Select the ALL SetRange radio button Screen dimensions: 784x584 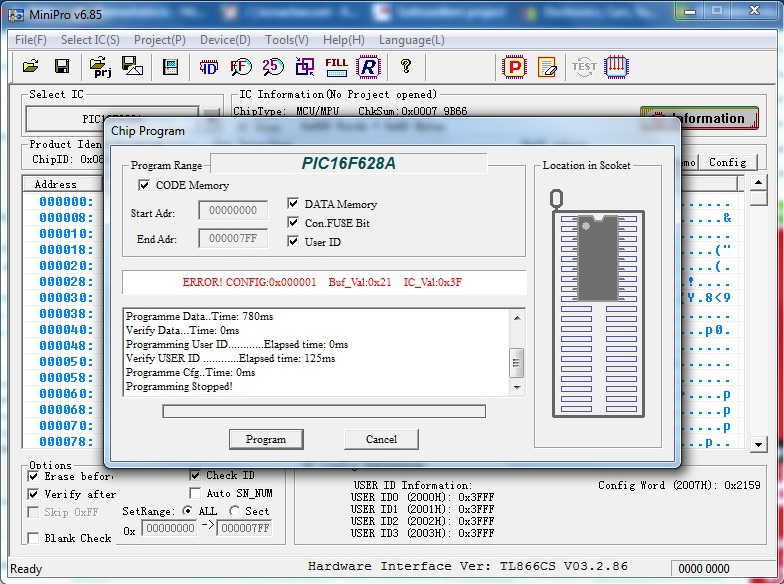[x=188, y=510]
